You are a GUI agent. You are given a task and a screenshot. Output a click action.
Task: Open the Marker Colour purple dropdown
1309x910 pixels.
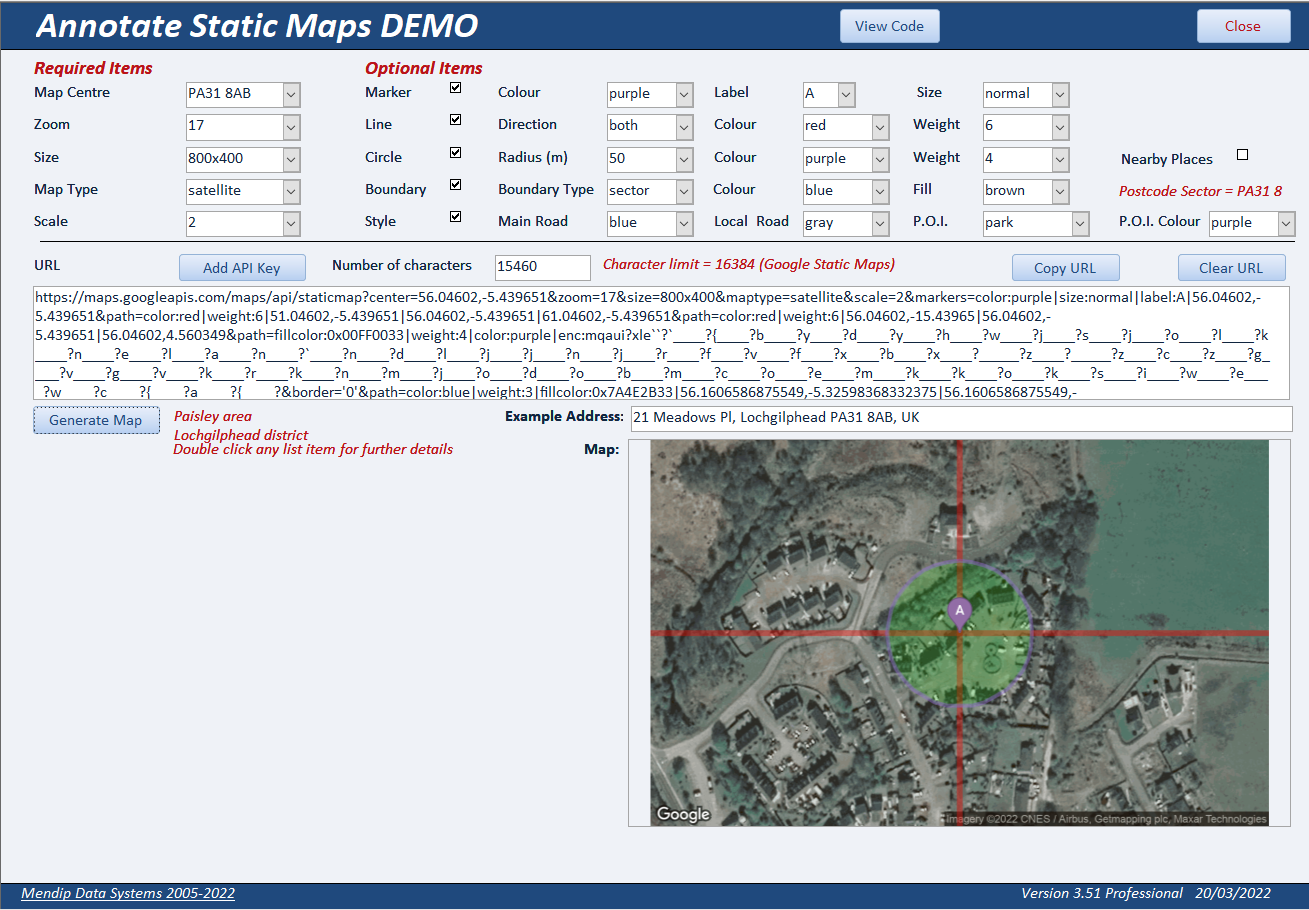685,94
